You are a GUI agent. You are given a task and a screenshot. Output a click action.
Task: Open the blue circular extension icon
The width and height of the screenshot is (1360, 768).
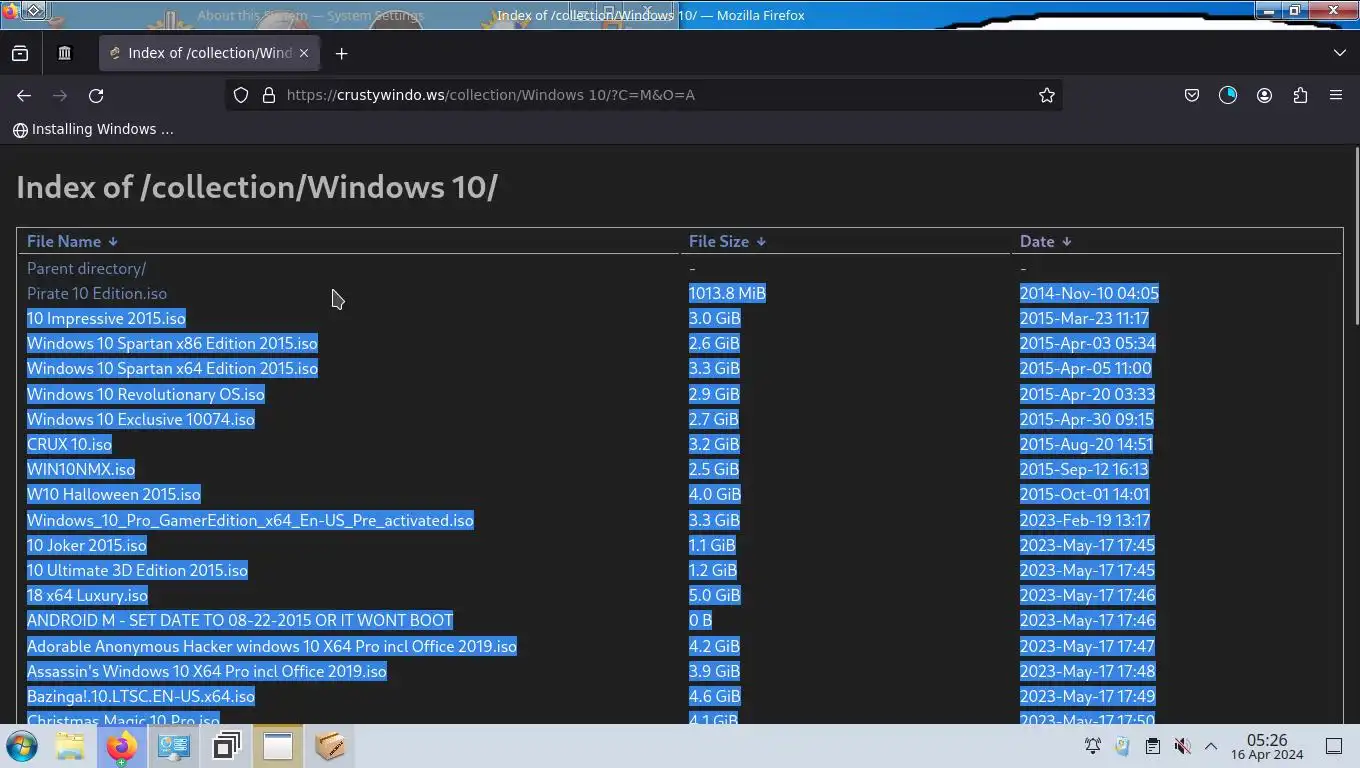(1228, 95)
